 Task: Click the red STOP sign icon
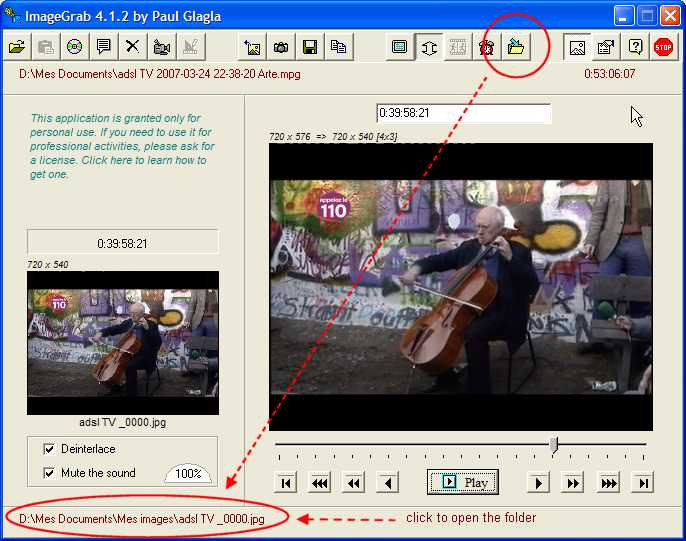tap(664, 46)
